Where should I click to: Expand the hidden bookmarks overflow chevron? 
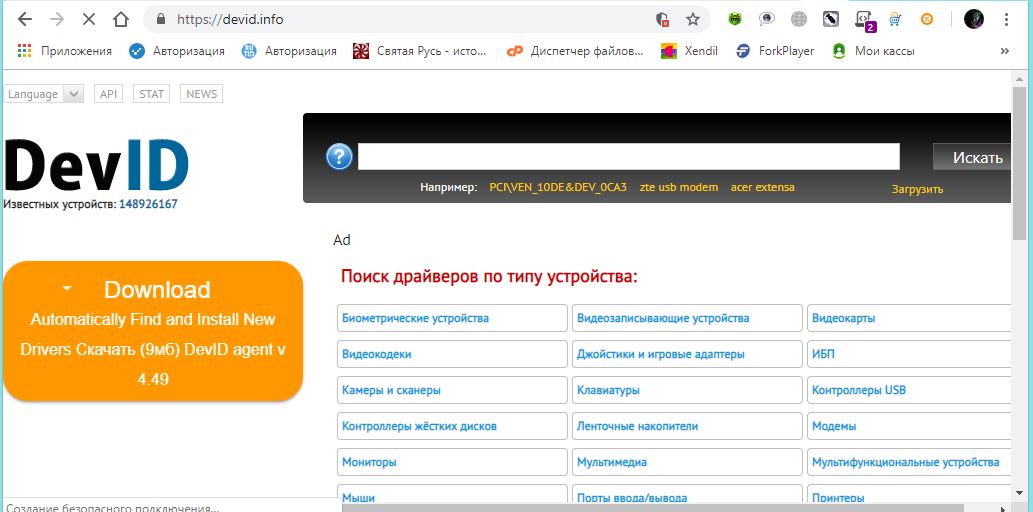1004,50
